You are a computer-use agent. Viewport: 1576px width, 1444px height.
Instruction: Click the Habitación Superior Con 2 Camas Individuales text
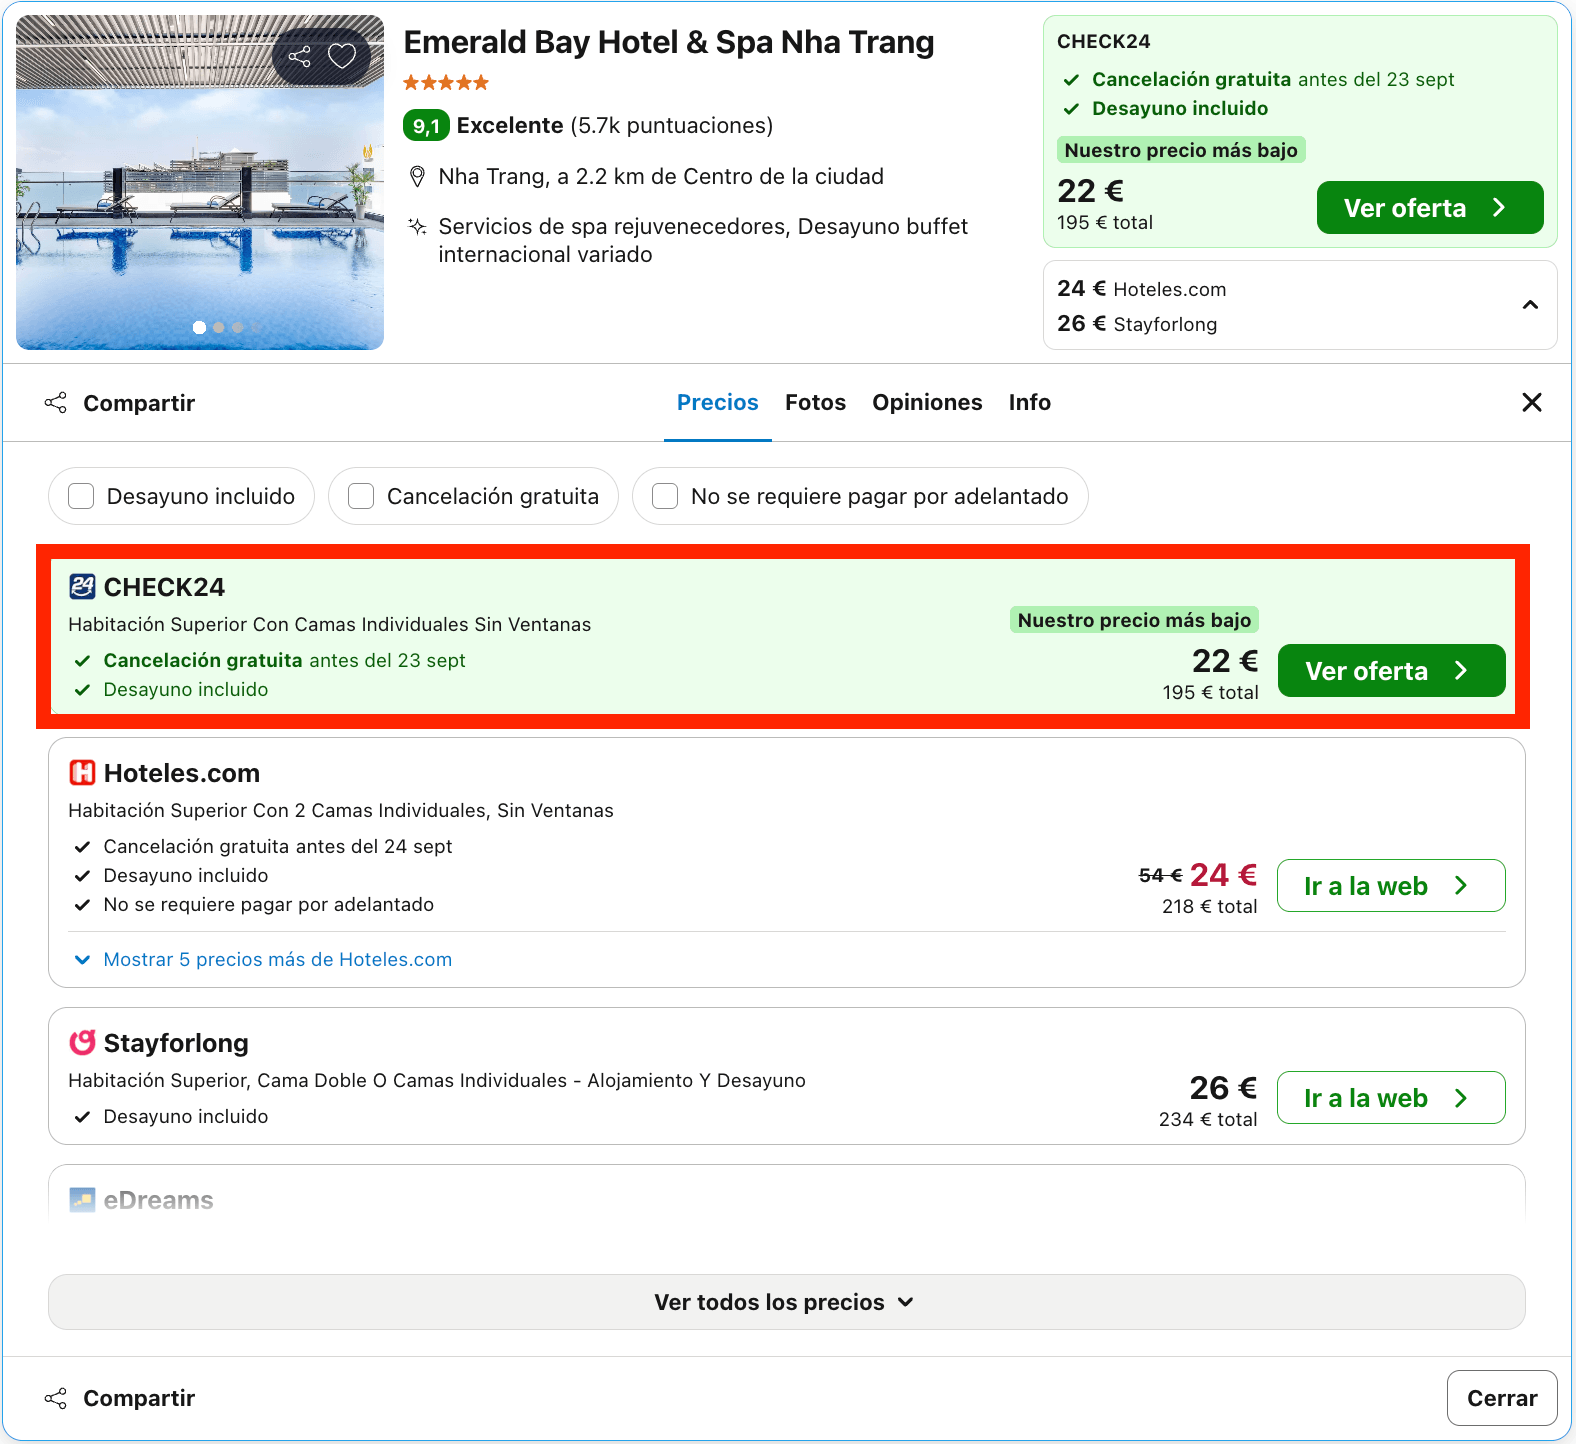coord(341,811)
